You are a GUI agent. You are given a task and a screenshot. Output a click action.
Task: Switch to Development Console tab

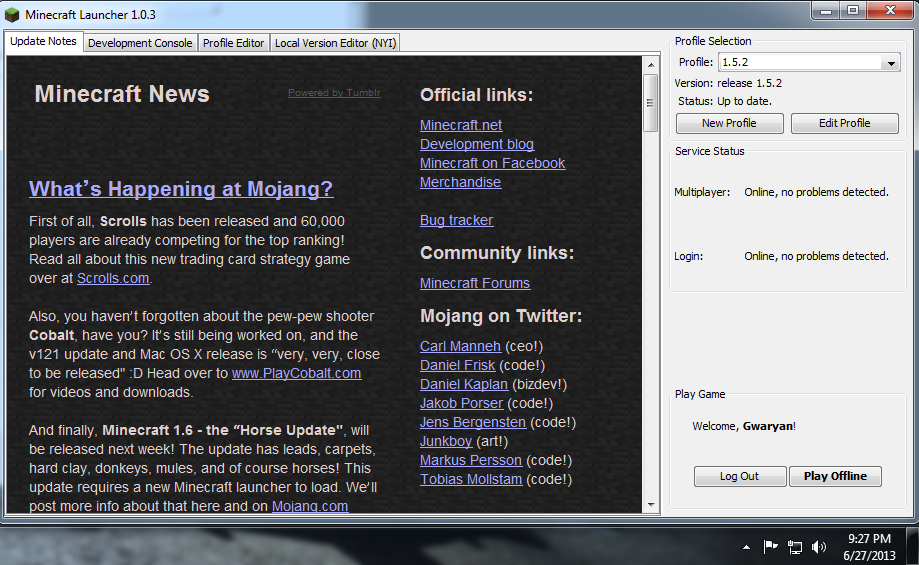(x=140, y=43)
